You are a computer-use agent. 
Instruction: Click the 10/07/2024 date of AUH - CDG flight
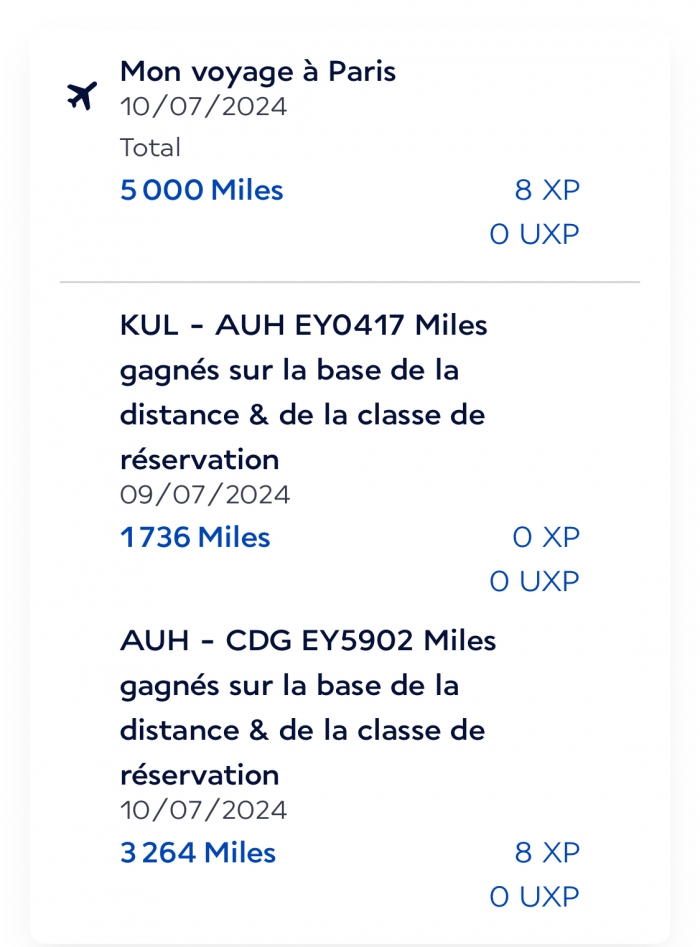click(204, 810)
